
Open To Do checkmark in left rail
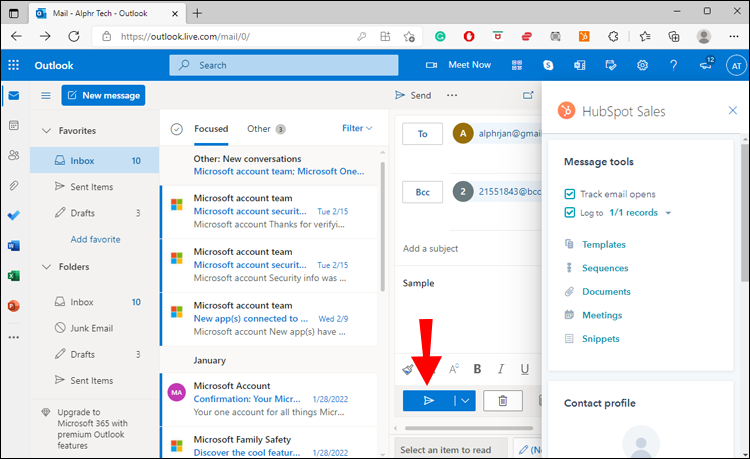[x=14, y=216]
